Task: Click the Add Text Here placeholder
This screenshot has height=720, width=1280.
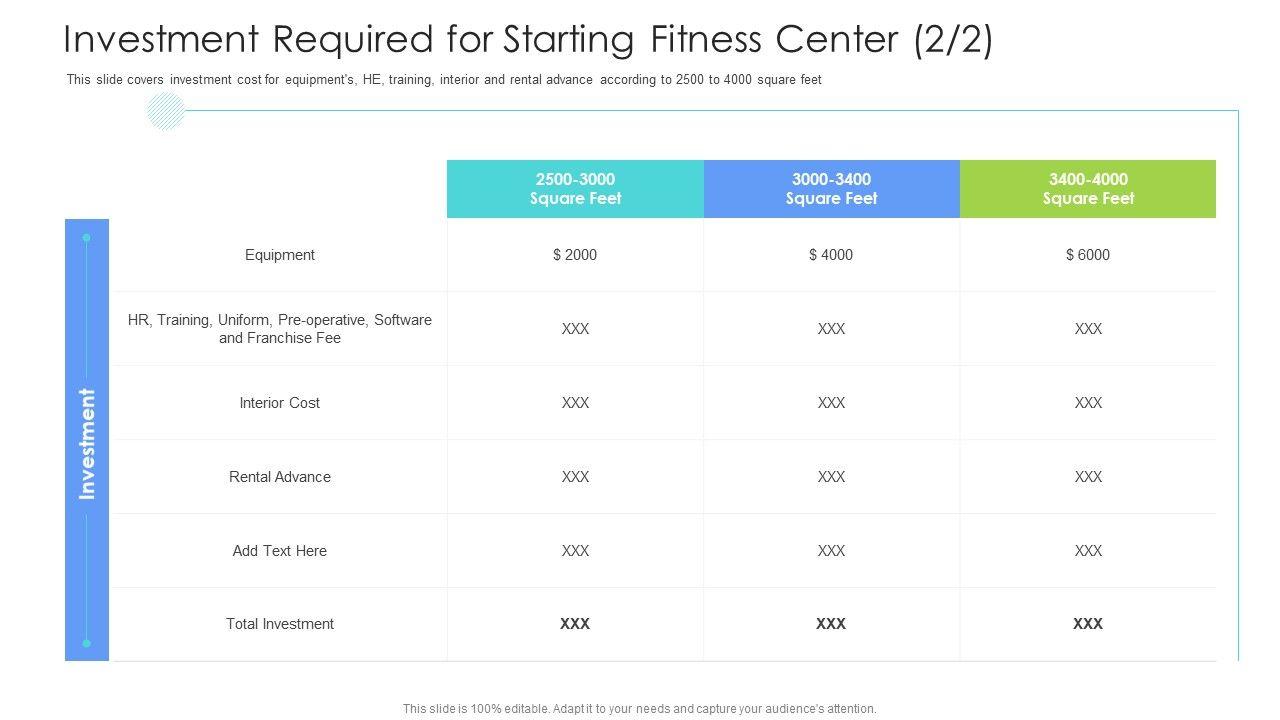Action: 280,551
